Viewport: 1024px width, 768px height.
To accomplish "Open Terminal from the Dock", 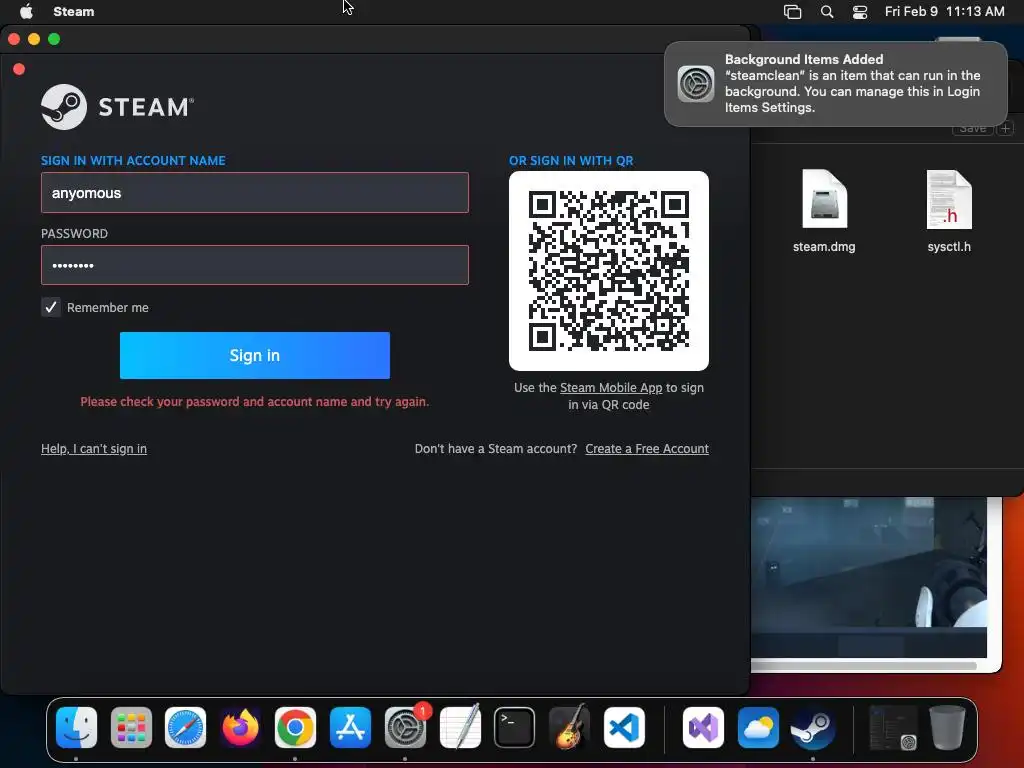I will 515,728.
